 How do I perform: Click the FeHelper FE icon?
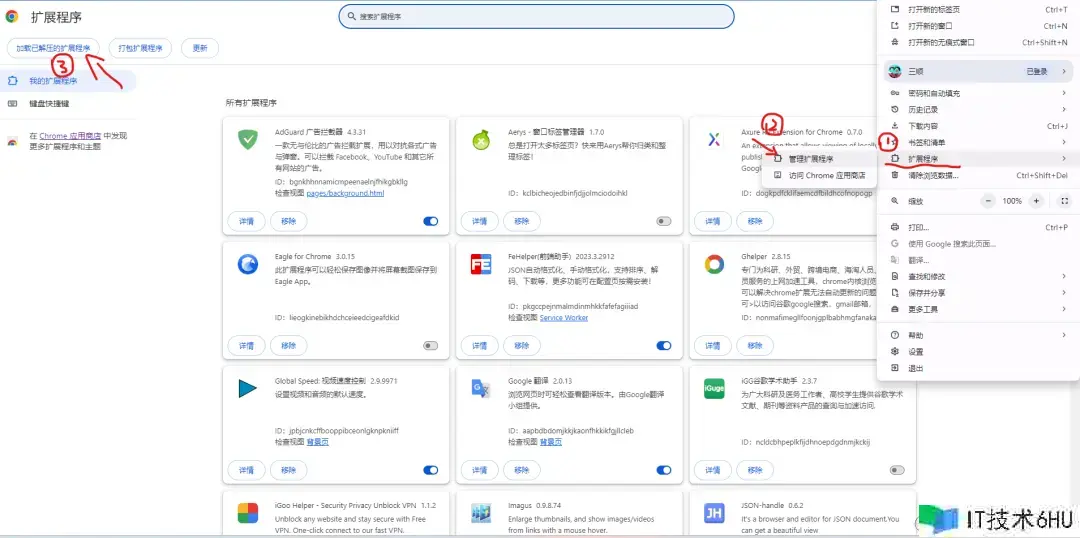481,264
